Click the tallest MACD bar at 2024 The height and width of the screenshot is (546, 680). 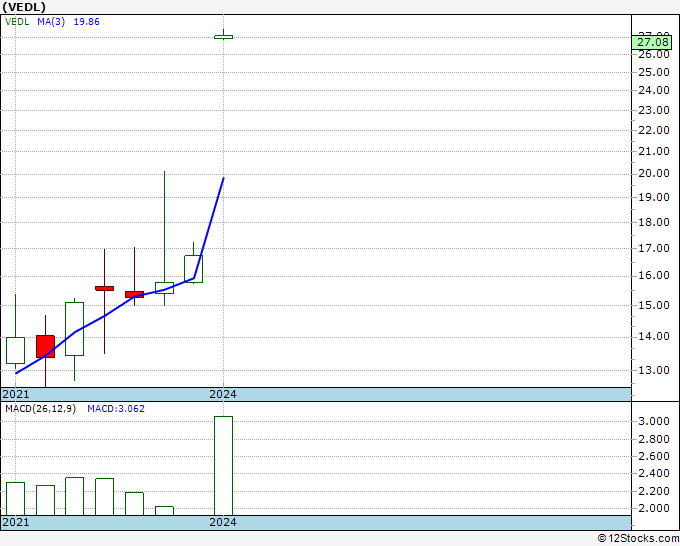coord(223,466)
